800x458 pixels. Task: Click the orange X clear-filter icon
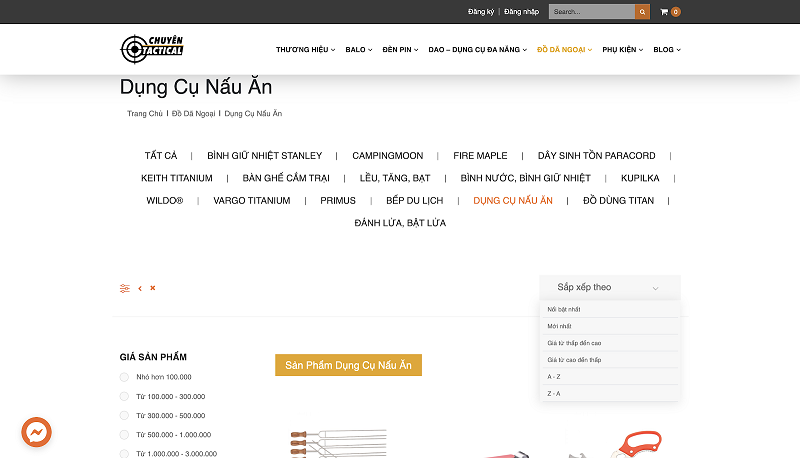153,288
